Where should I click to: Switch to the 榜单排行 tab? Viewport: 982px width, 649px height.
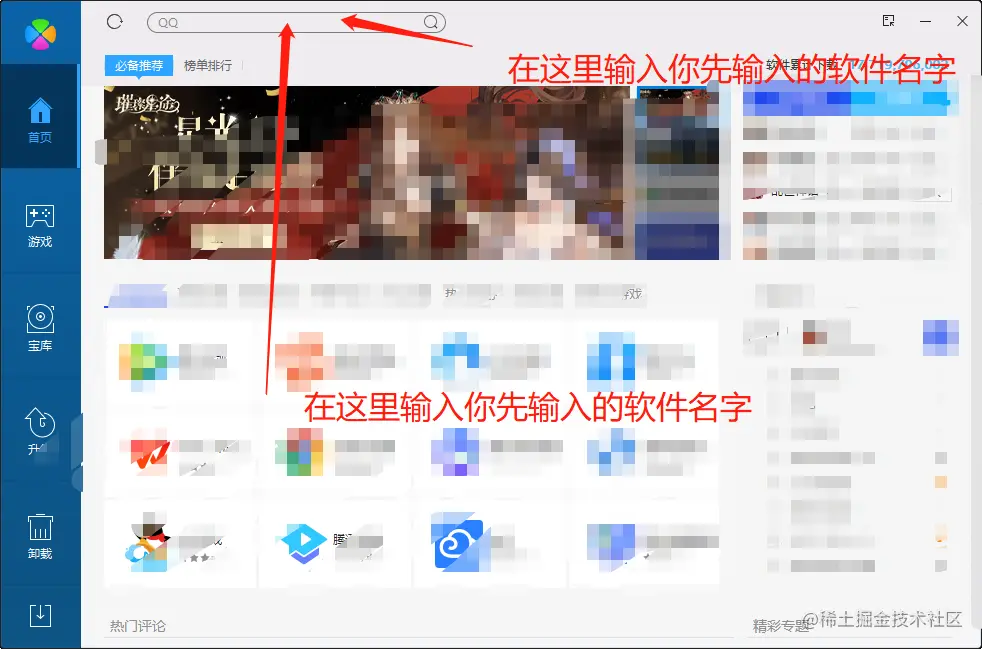tap(207, 65)
